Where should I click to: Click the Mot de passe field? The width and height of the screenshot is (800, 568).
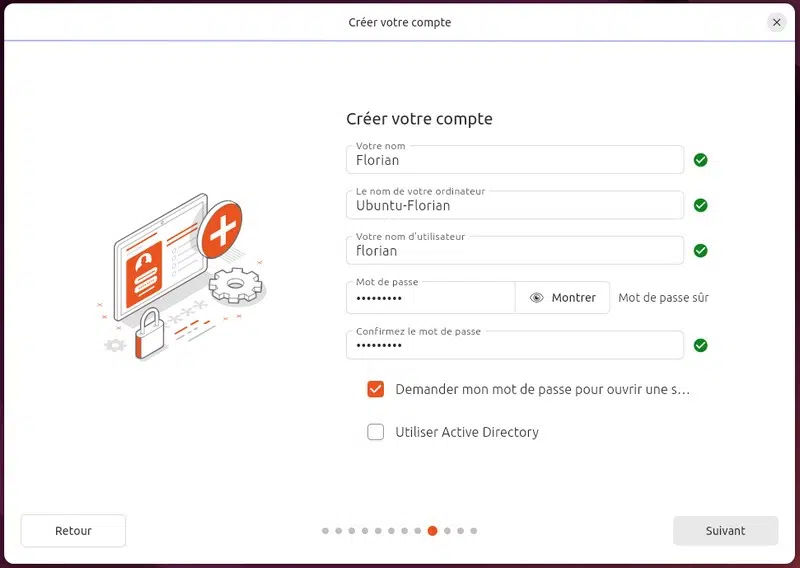pos(430,298)
